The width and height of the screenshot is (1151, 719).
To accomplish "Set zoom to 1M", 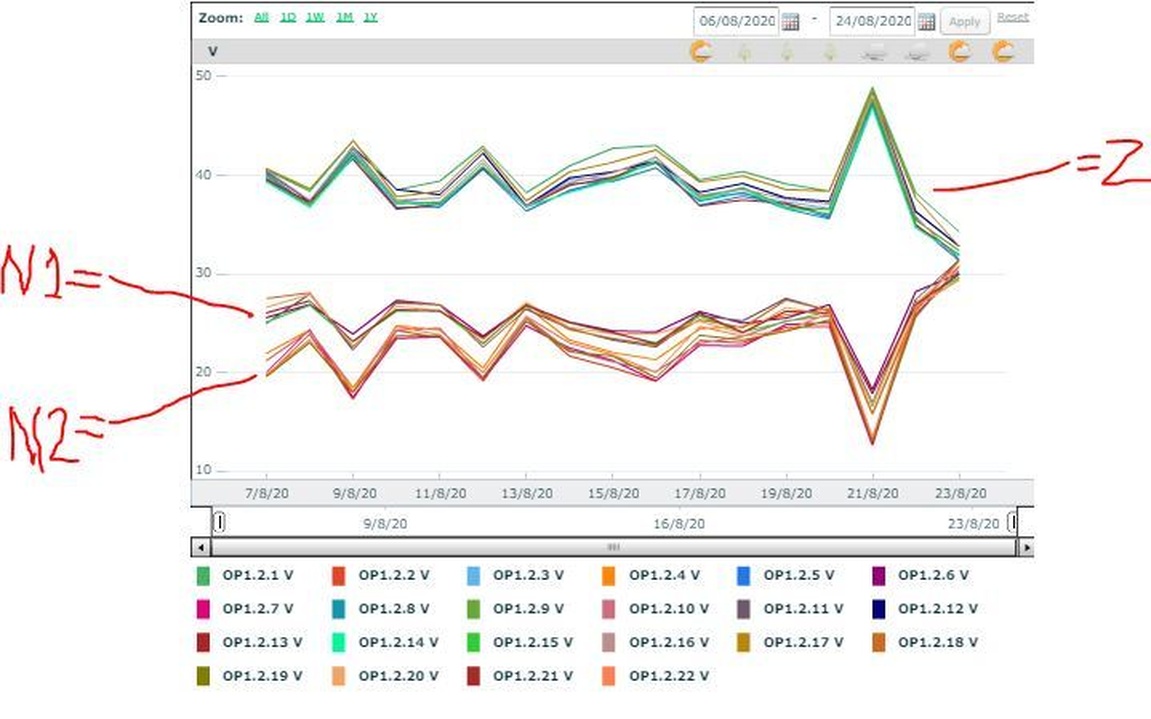I will tap(344, 17).
